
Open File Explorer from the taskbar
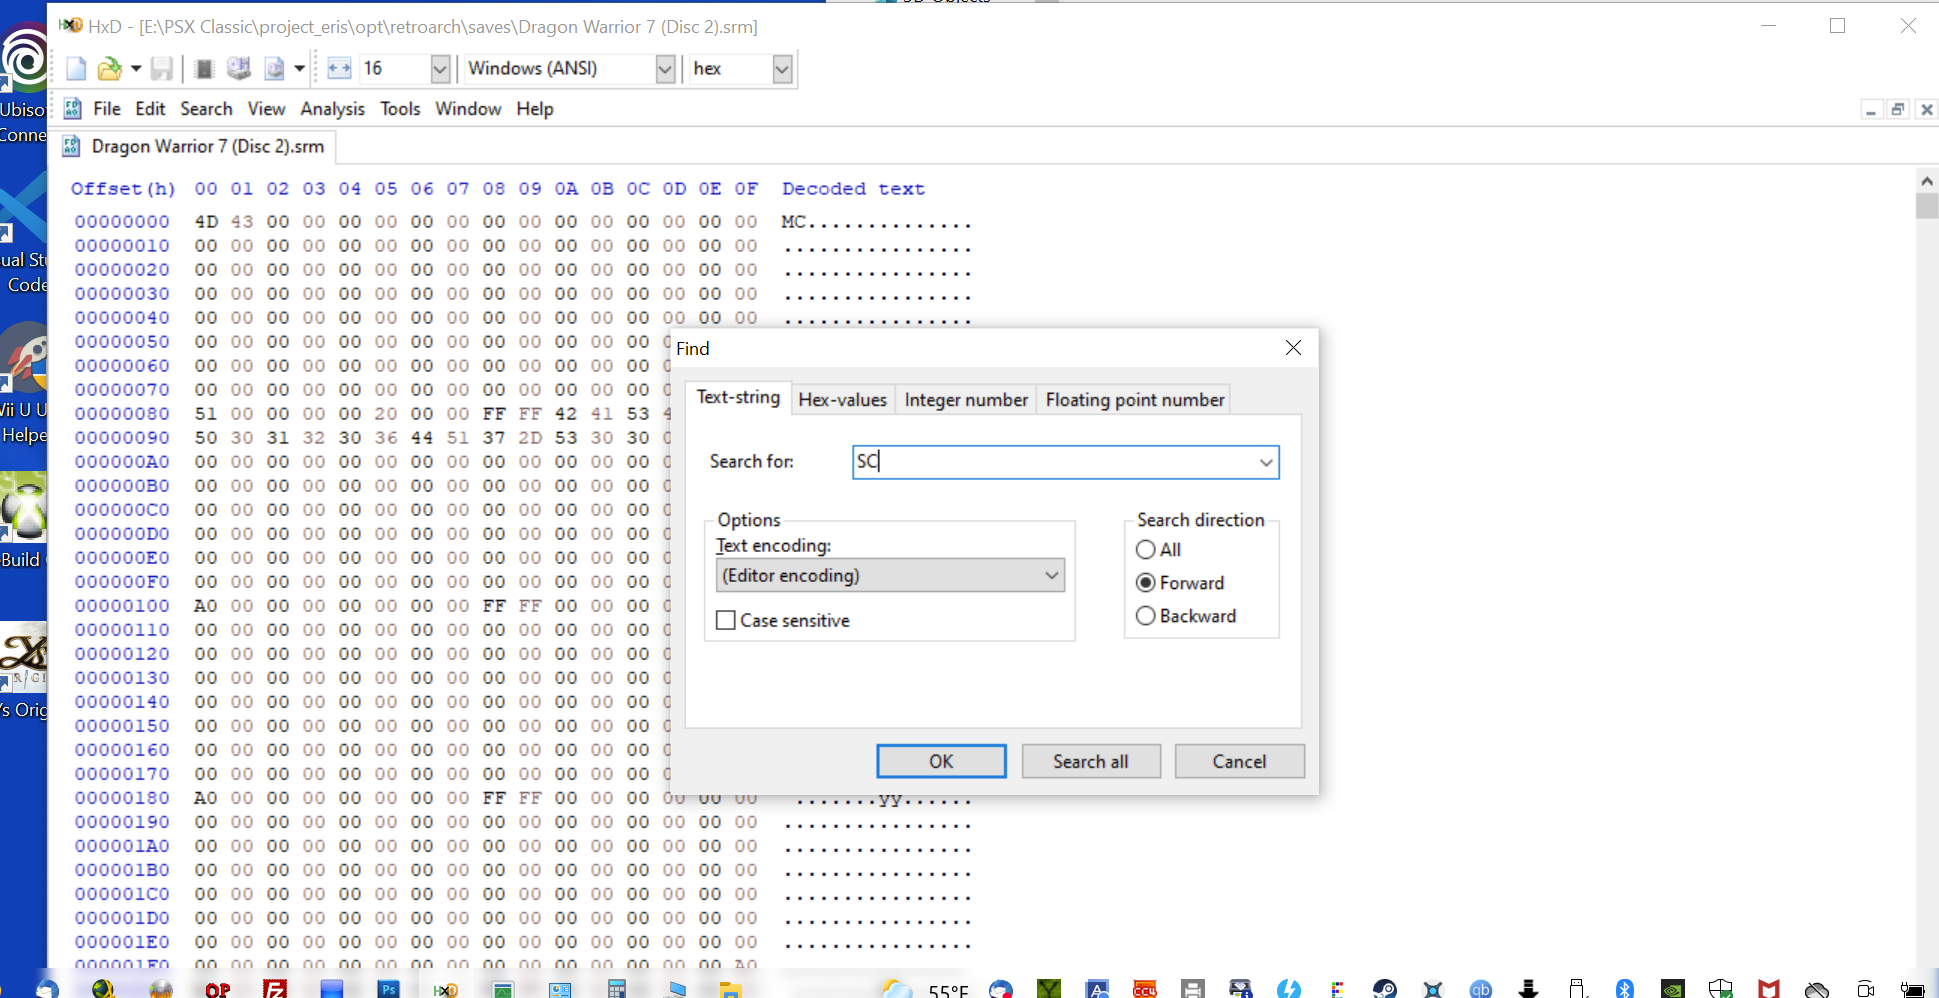point(731,989)
